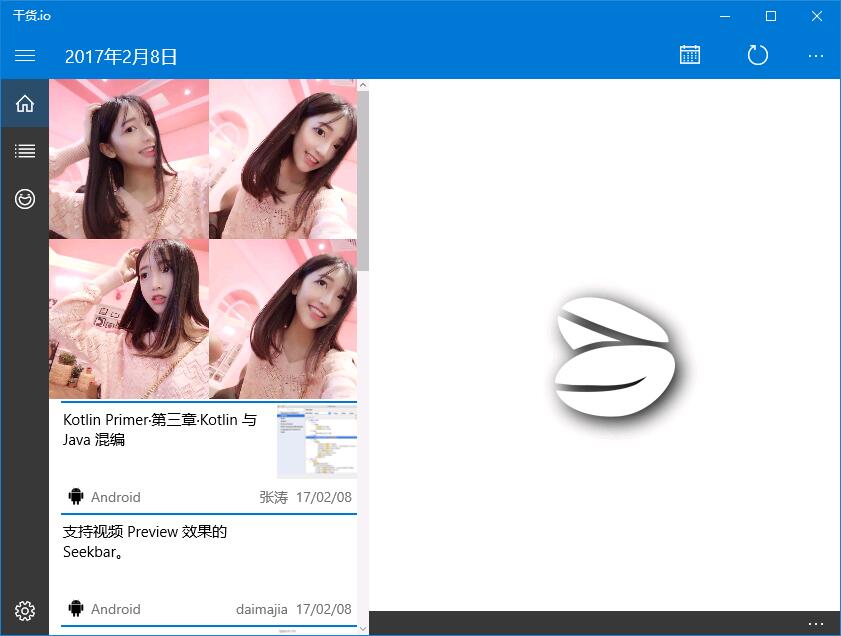Open the smiley face section

pos(25,199)
